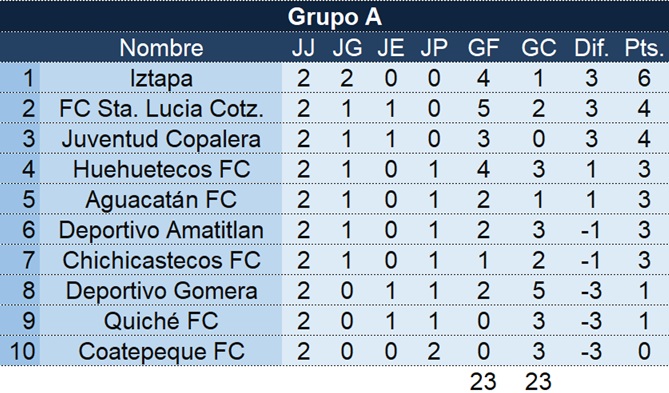The width and height of the screenshot is (669, 393).
Task: Select the Juventud Copalera row name
Action: point(161,139)
